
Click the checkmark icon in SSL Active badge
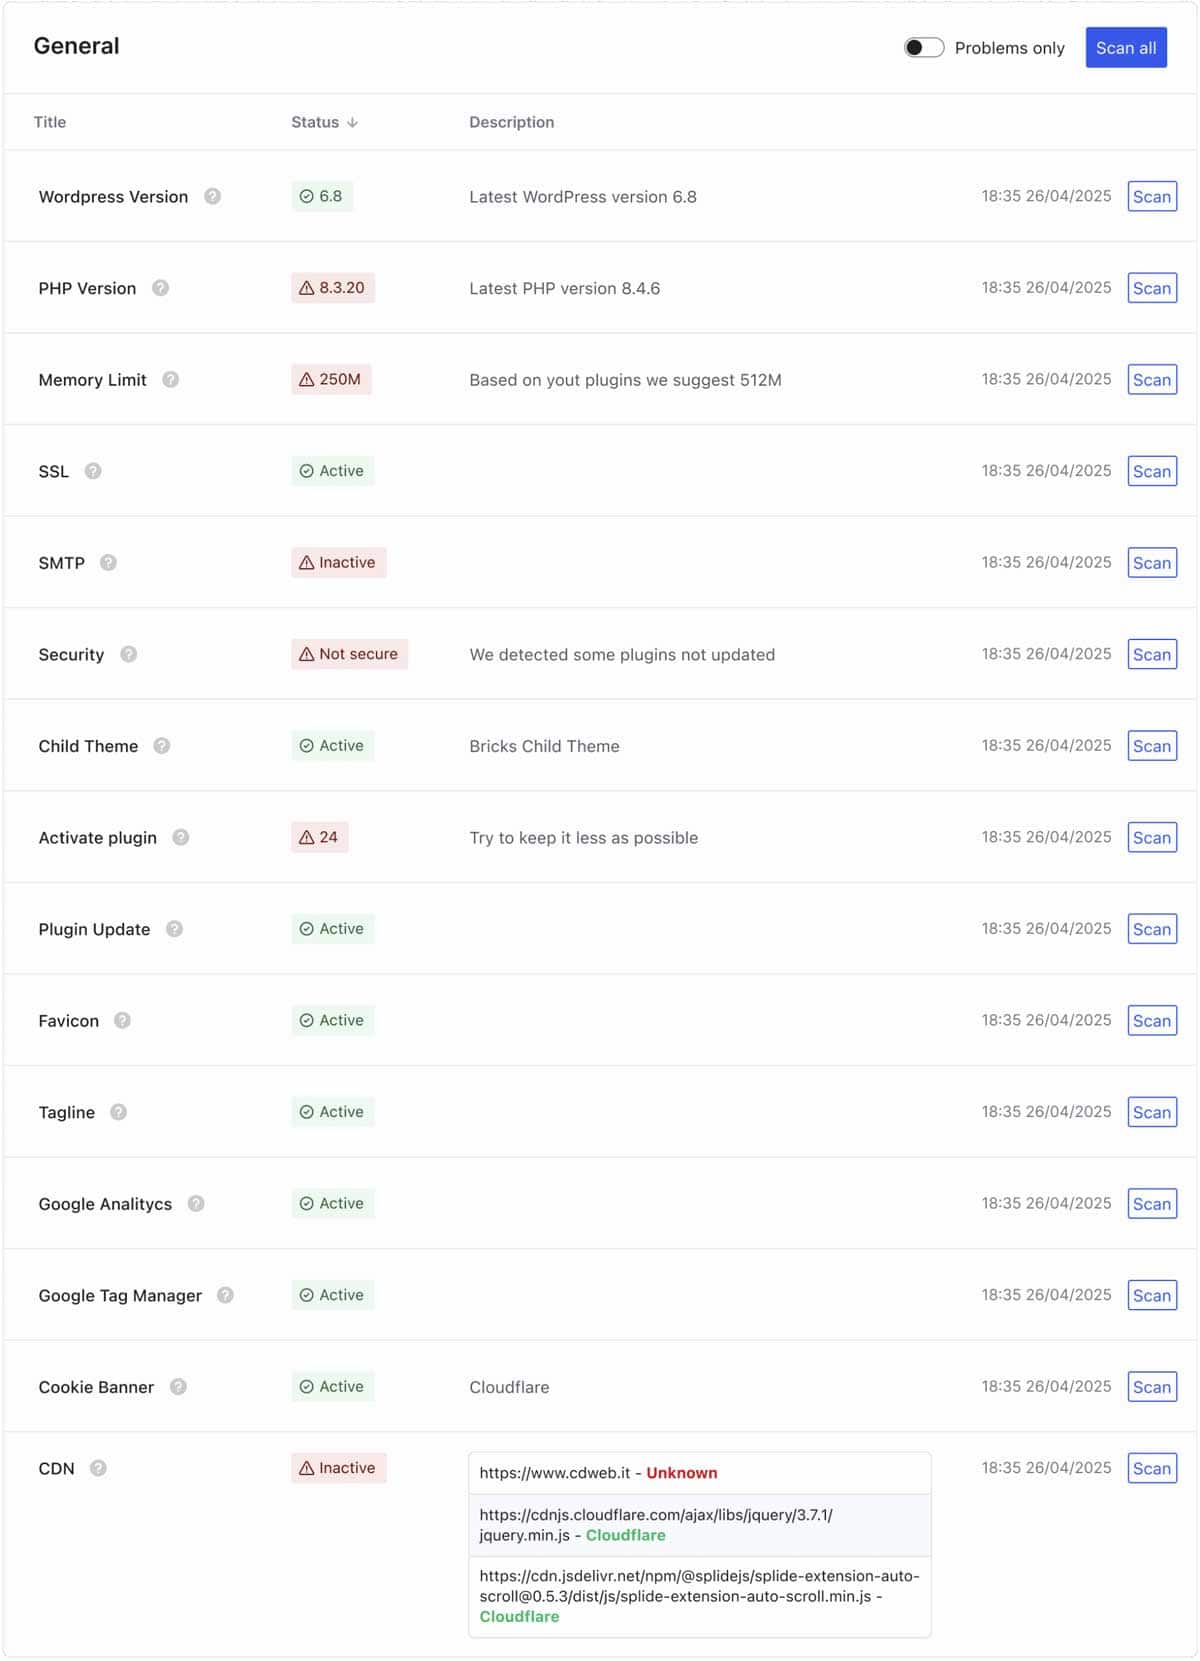pos(305,471)
